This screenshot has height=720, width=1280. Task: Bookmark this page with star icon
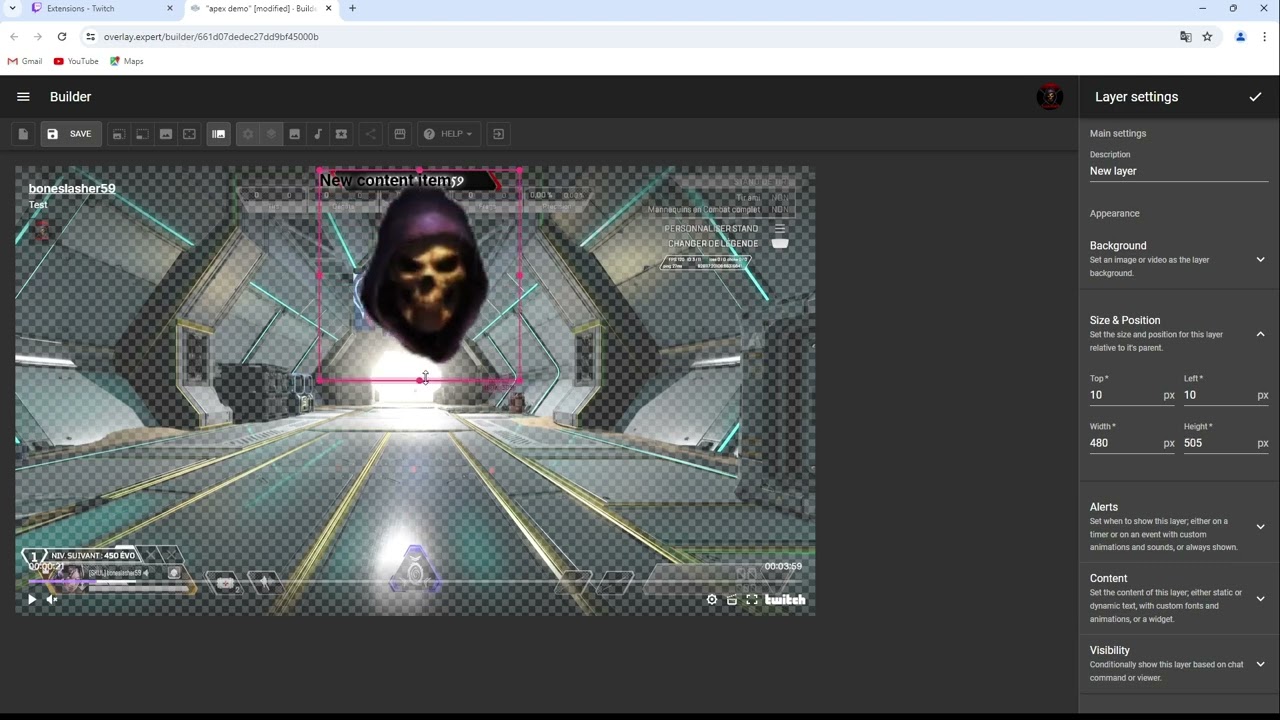[1207, 37]
